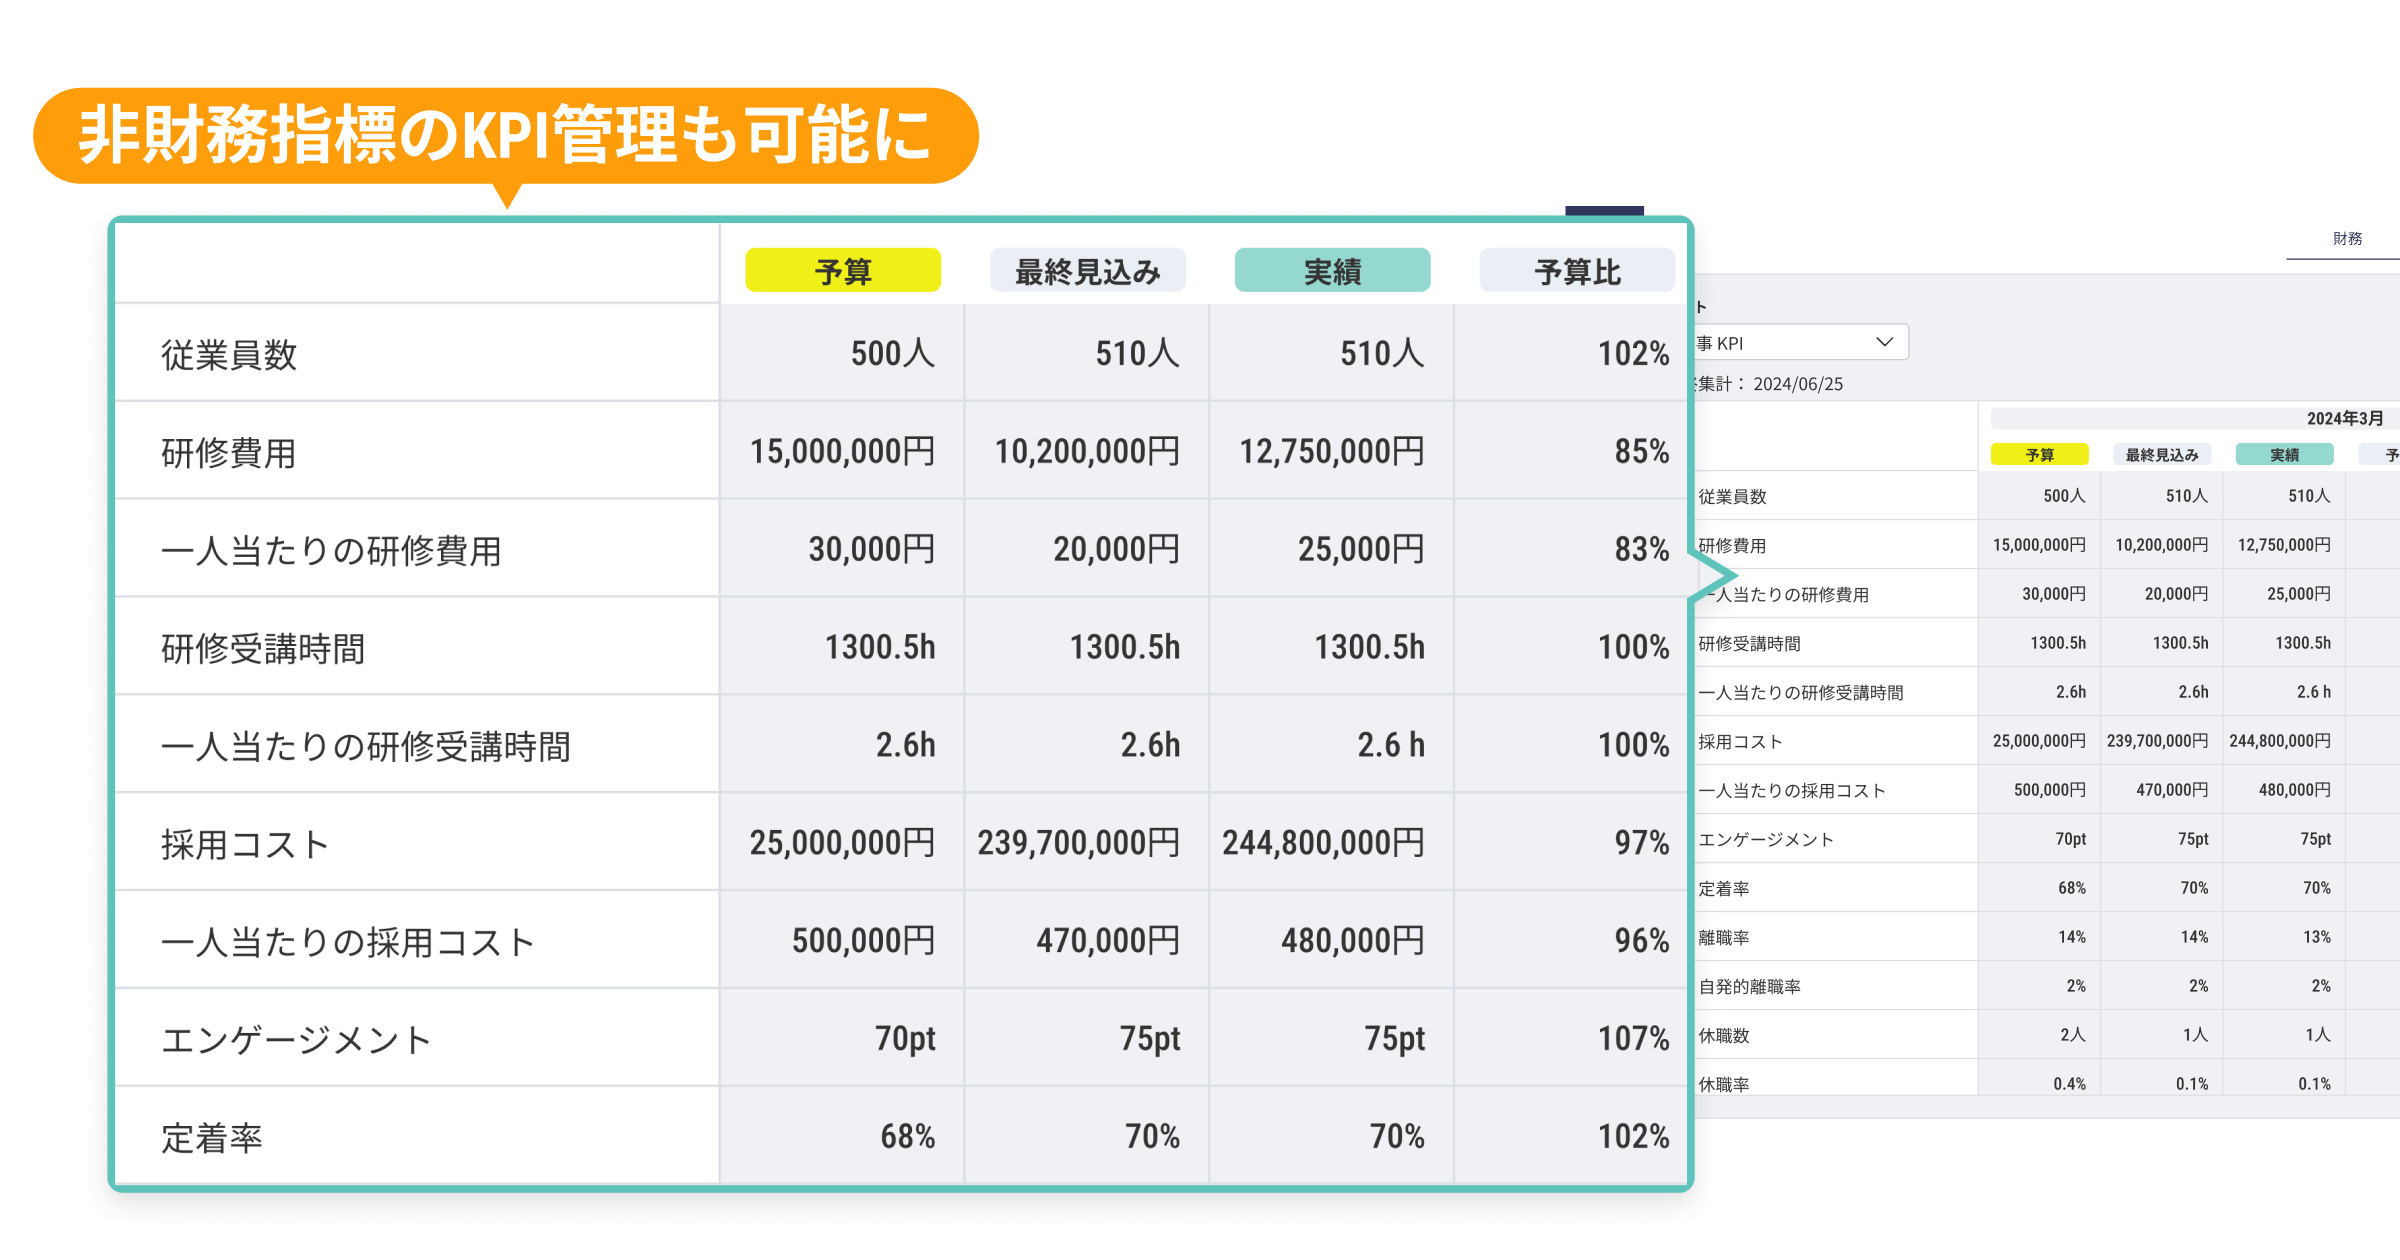Click 25,000,000円 cell in enlarged table

(x=843, y=843)
